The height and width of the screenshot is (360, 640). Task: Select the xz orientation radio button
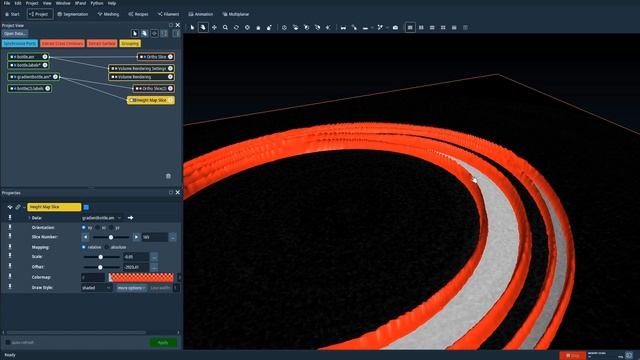[98, 227]
